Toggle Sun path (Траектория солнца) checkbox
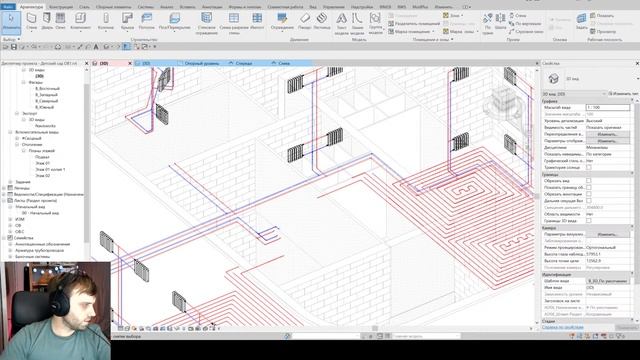This screenshot has height=360, width=640. (589, 167)
